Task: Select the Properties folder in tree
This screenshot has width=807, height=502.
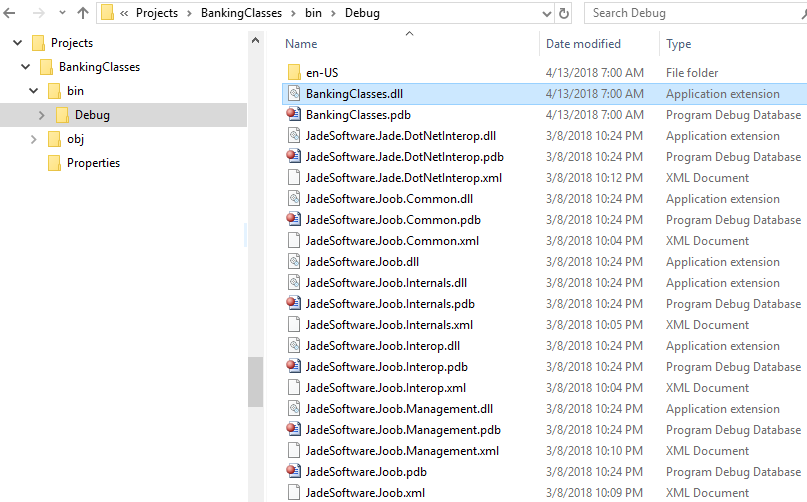Action: click(93, 163)
